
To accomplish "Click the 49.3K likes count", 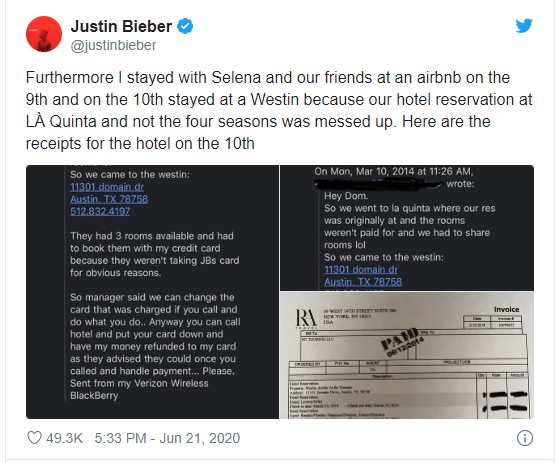I will pyautogui.click(x=65, y=438).
